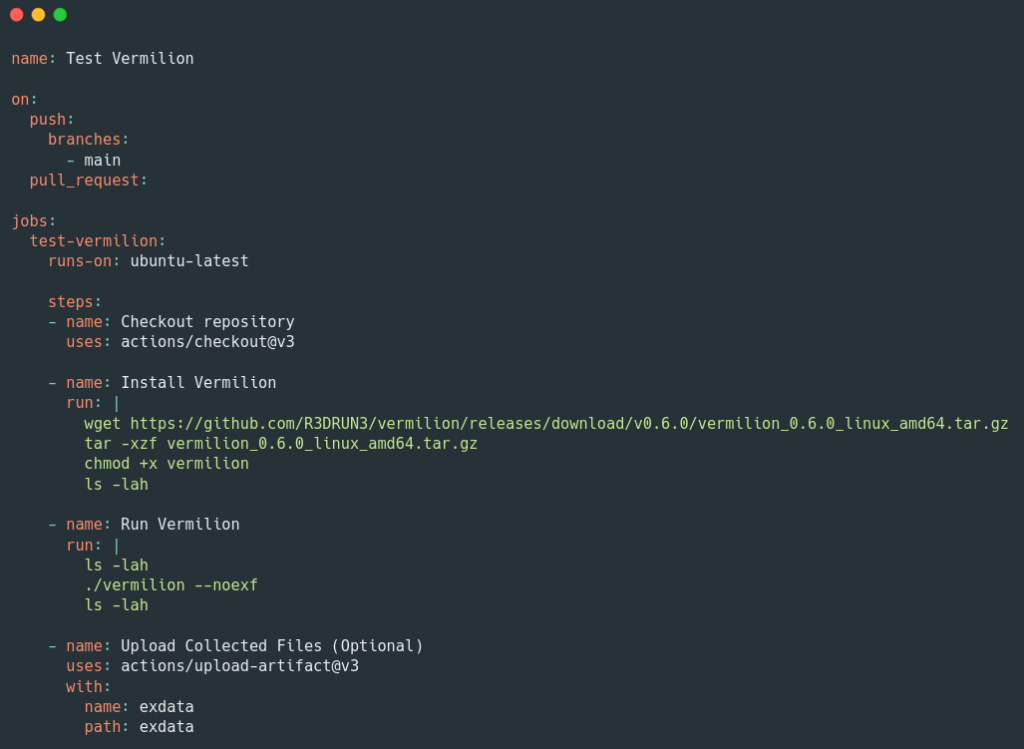Click the 'ubuntu-latest' runner value
This screenshot has width=1024, height=749.
point(189,261)
